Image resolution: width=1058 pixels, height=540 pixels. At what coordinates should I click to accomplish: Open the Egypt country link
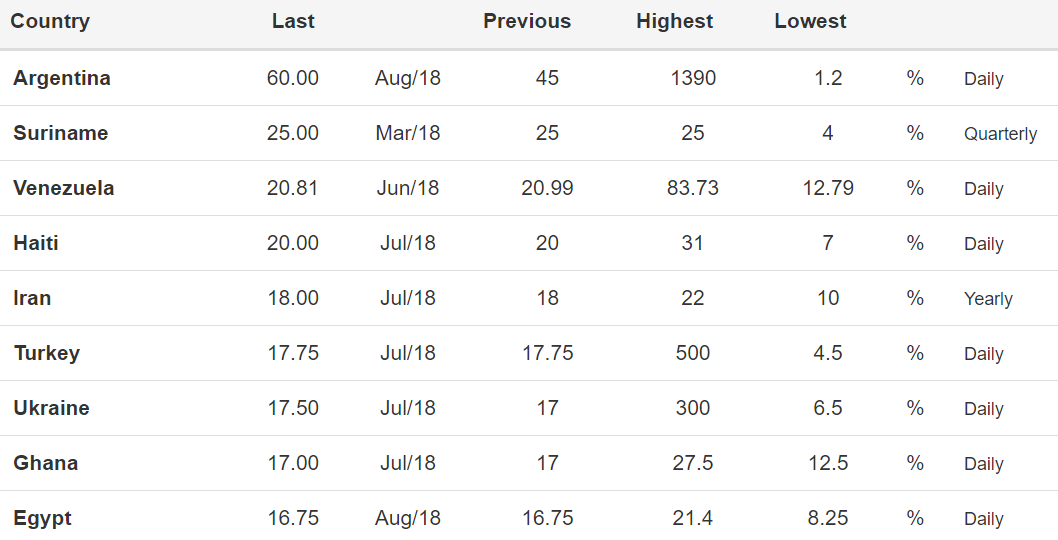tap(42, 518)
